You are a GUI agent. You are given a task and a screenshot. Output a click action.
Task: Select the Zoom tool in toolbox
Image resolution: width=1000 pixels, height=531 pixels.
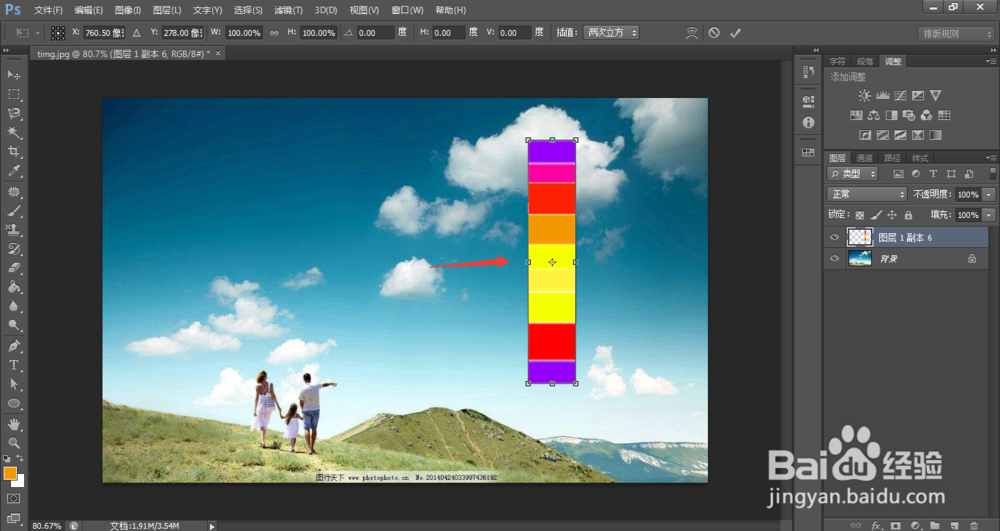tap(13, 443)
